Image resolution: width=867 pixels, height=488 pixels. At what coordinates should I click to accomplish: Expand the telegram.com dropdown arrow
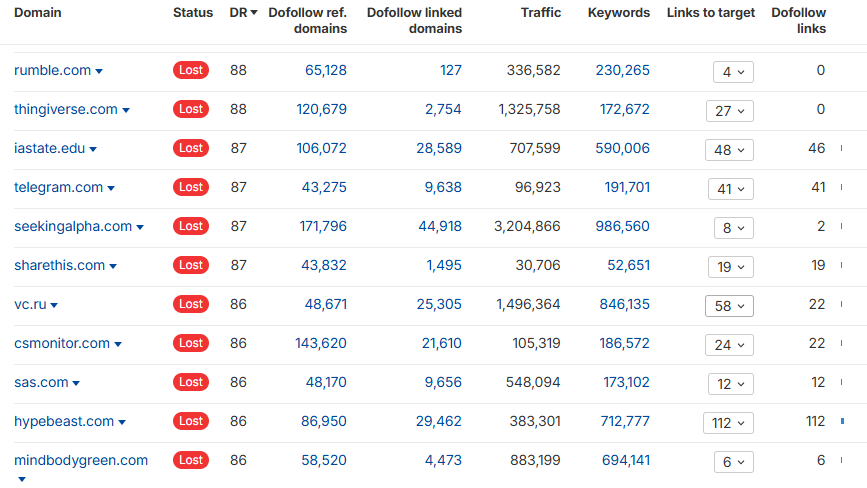coord(111,188)
